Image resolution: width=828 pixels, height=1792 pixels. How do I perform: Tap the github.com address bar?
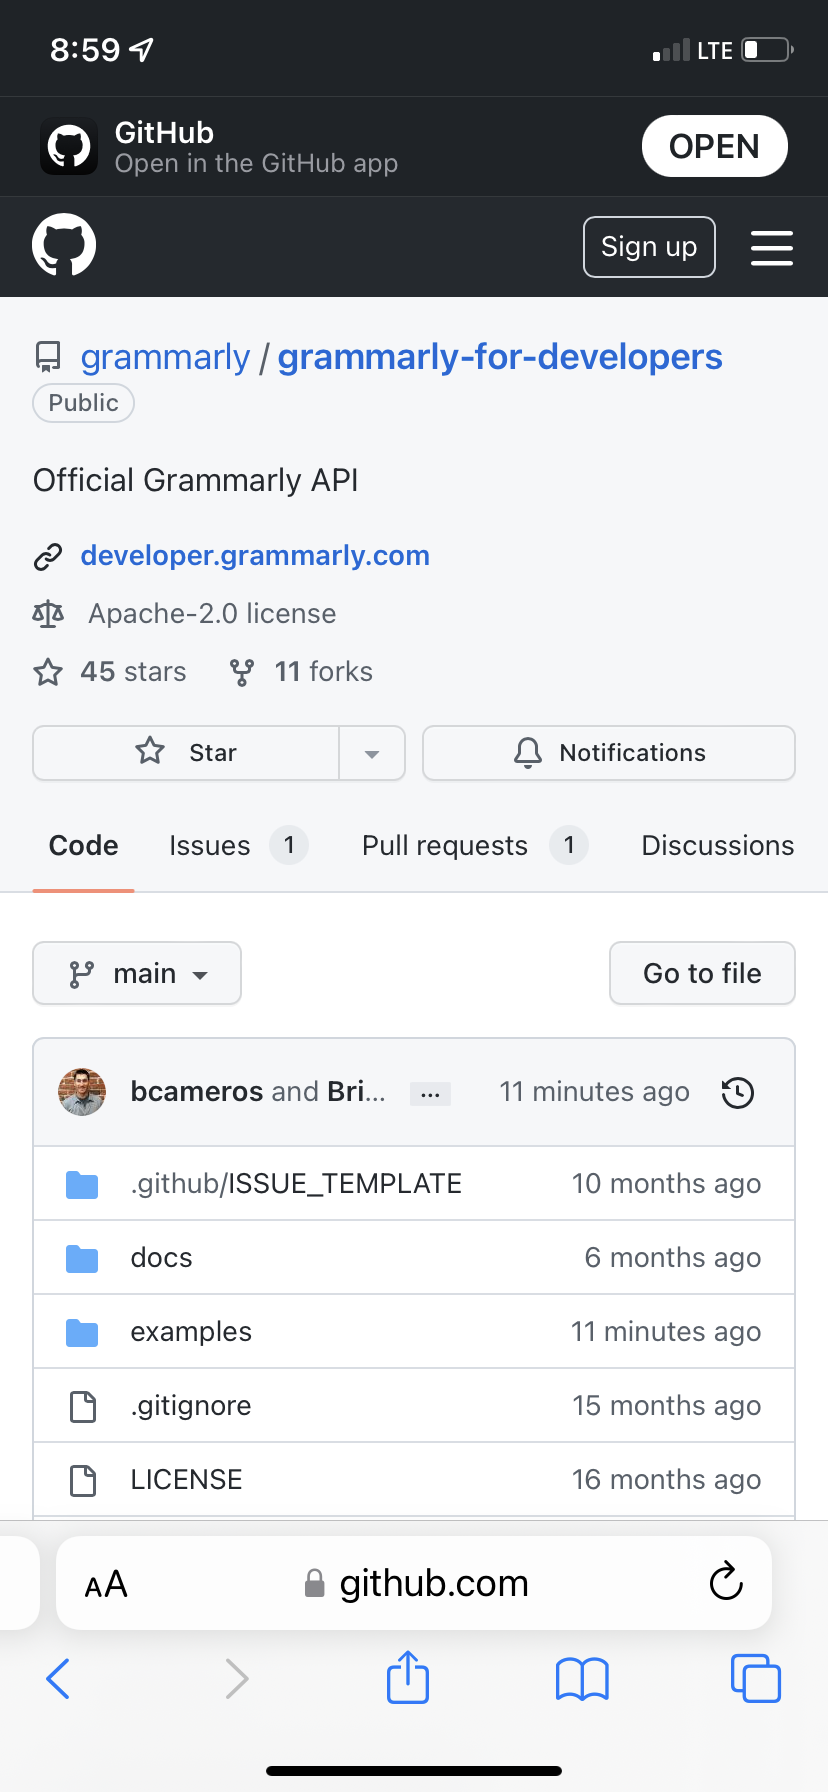point(414,1584)
